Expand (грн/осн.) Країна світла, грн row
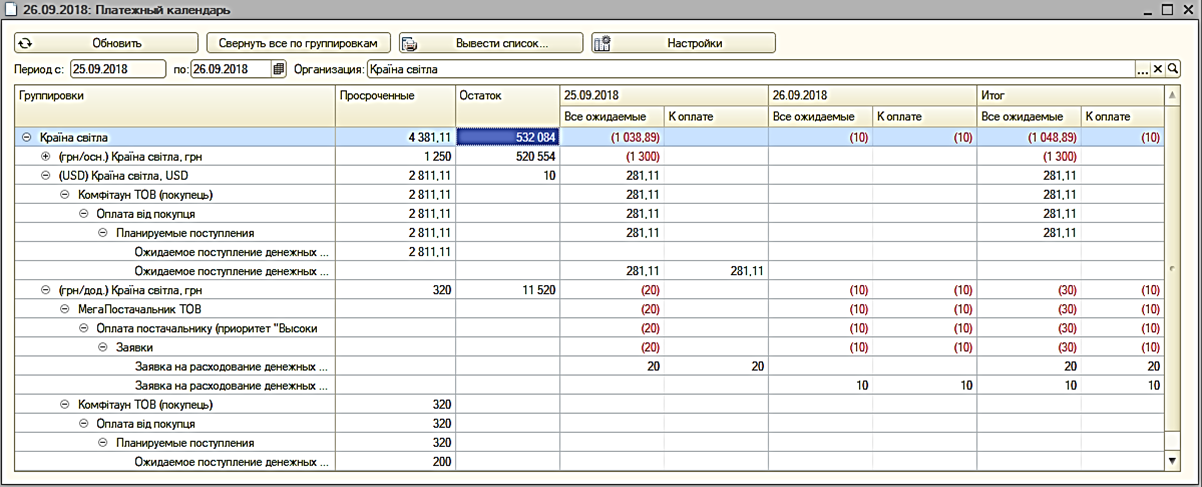 (45, 157)
